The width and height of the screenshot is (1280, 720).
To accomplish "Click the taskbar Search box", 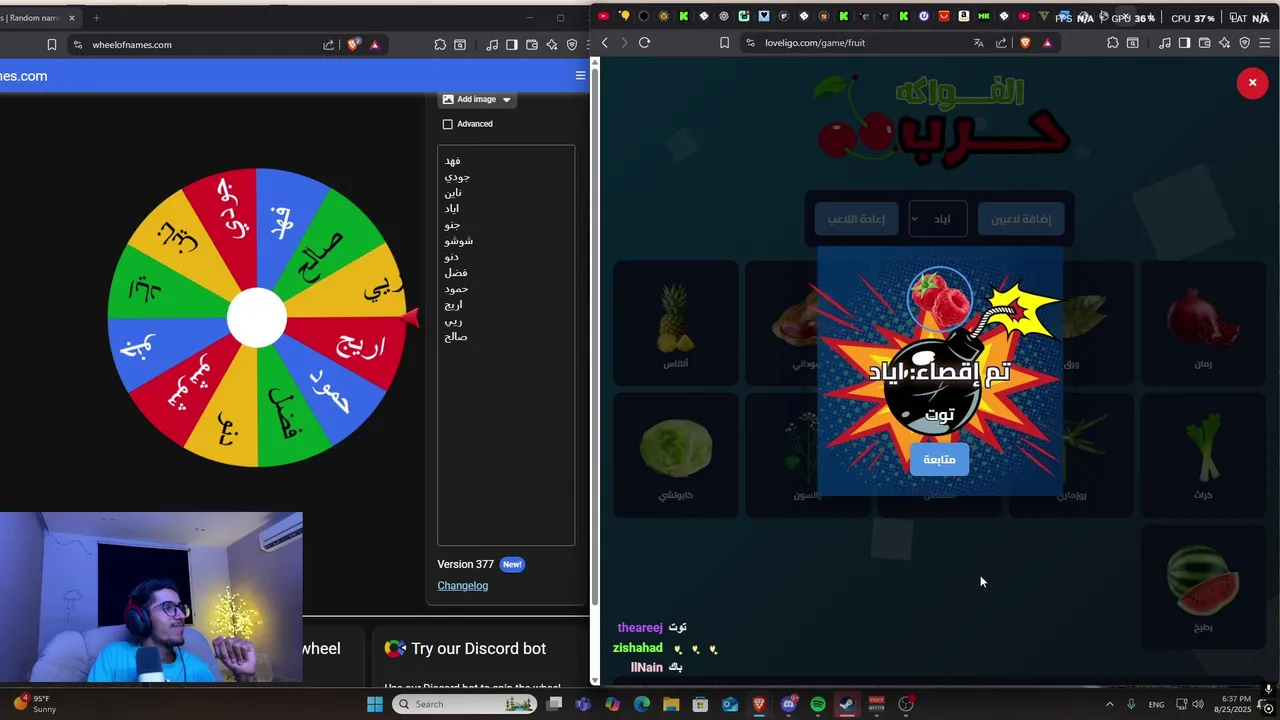I will [x=464, y=704].
